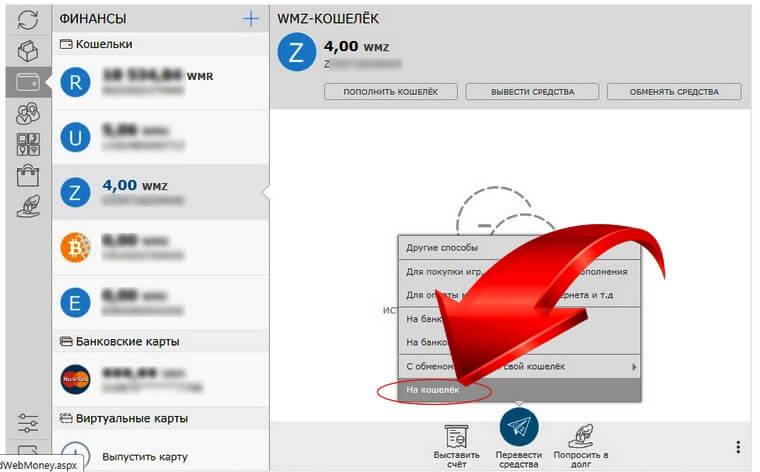Open the contacts people icon in sidebar
This screenshot has height=472, width=760.
tap(28, 113)
